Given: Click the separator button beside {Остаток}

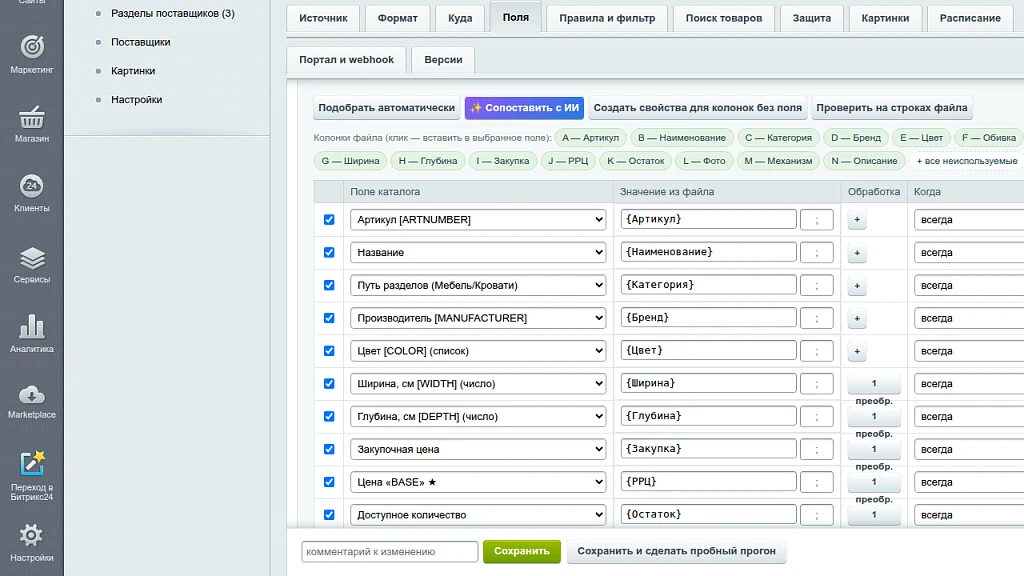Looking at the screenshot, I should (816, 515).
